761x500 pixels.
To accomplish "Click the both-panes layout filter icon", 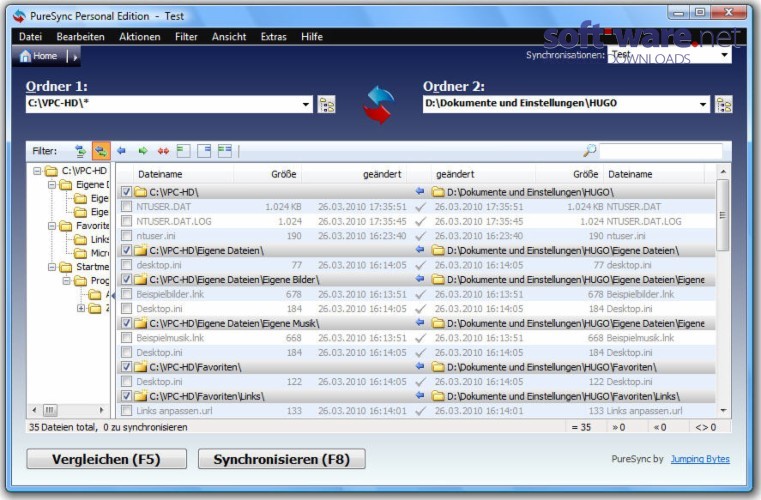I will coord(225,151).
